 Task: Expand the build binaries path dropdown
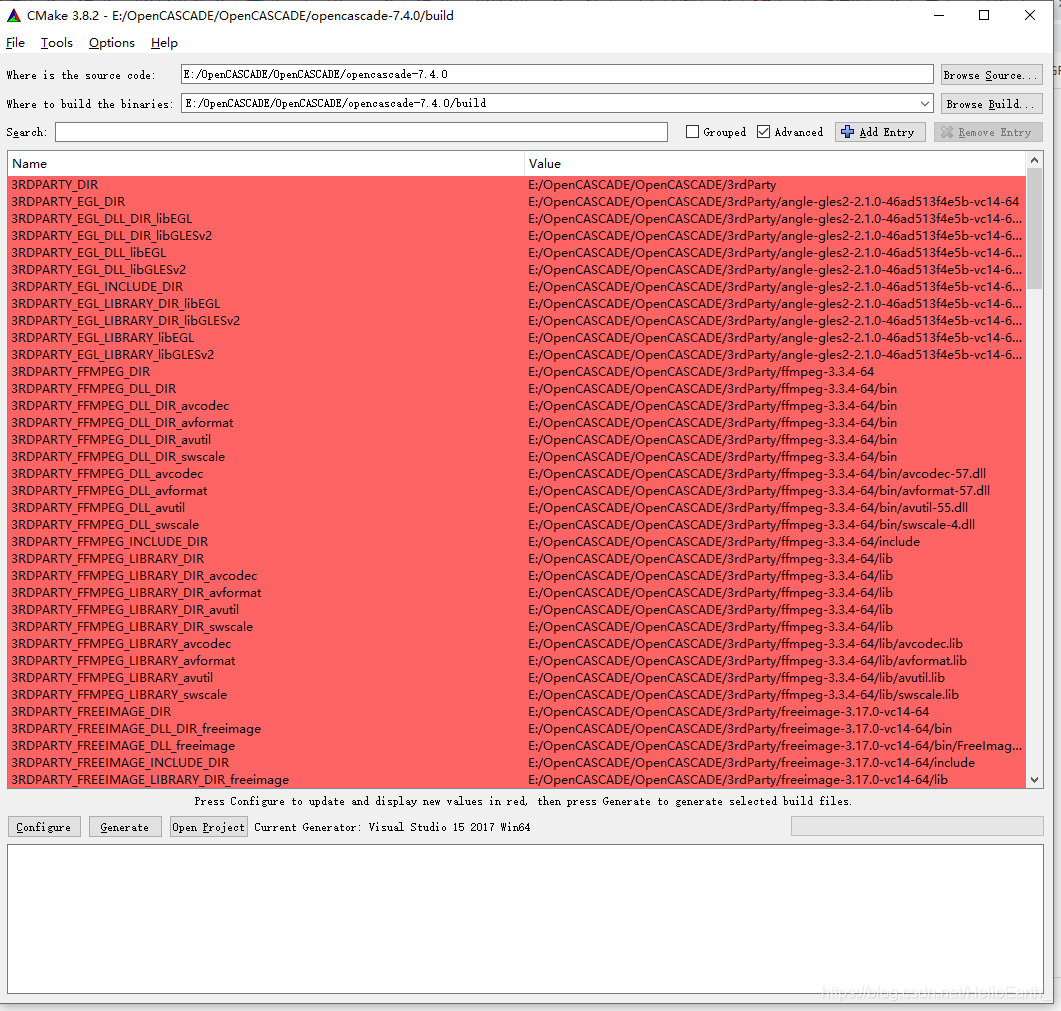tap(924, 104)
